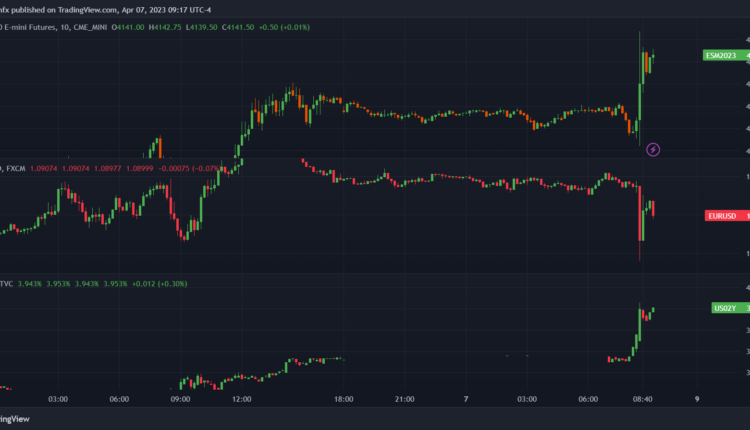The width and height of the screenshot is (750, 430).
Task: Click the TradingView logo watermark
Action: [x=14, y=419]
